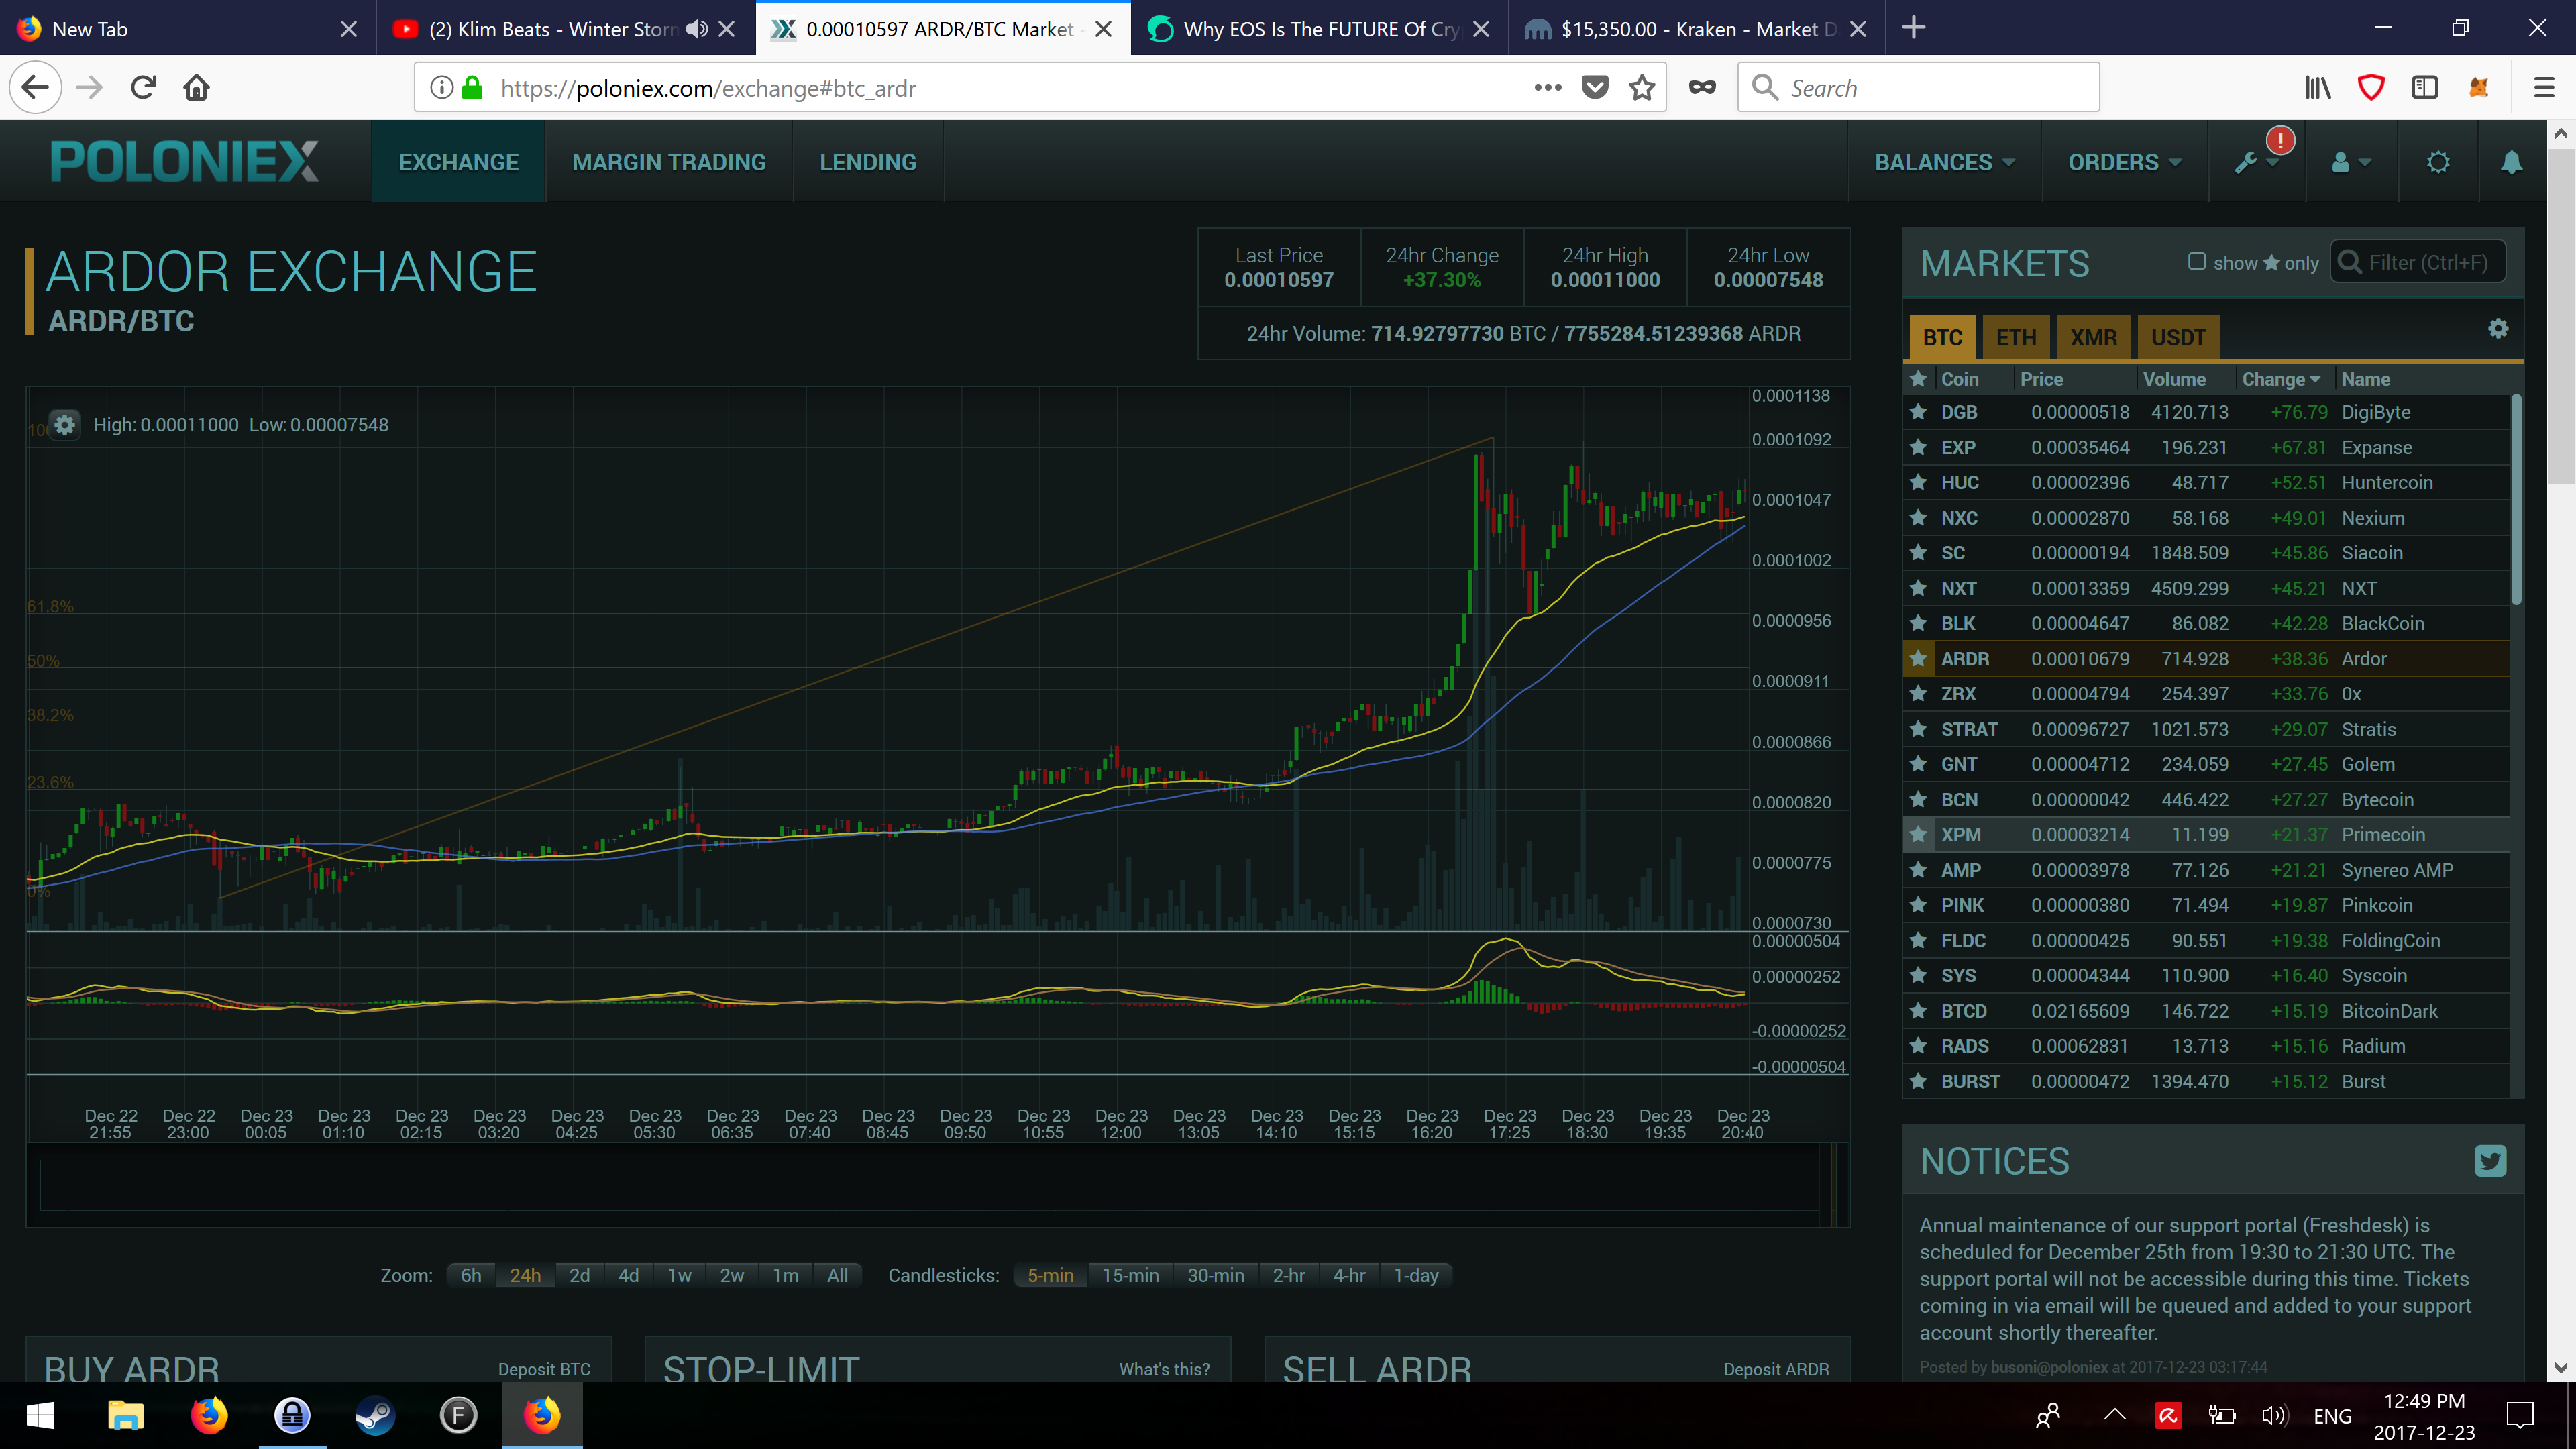Open Markets panel settings gear
Screen dimensions: 2576x1449
(x=2497, y=329)
